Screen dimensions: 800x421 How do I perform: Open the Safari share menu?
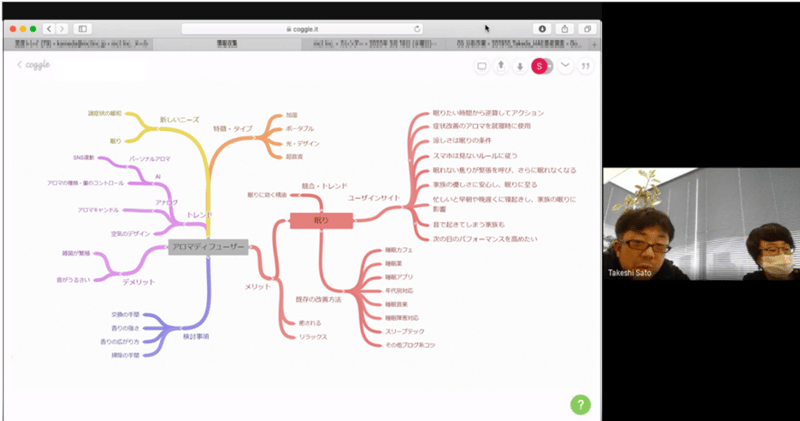point(565,29)
